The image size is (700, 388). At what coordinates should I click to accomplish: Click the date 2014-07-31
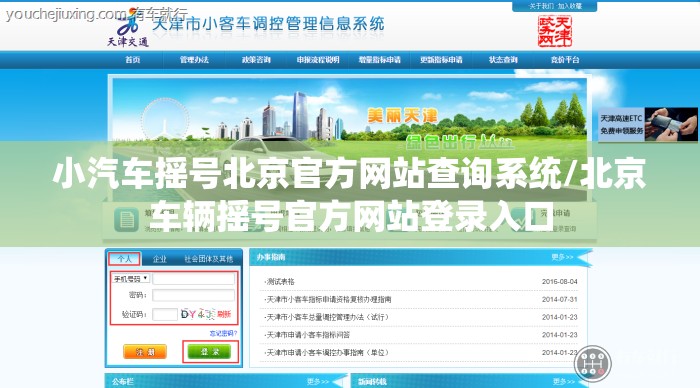[560, 299]
